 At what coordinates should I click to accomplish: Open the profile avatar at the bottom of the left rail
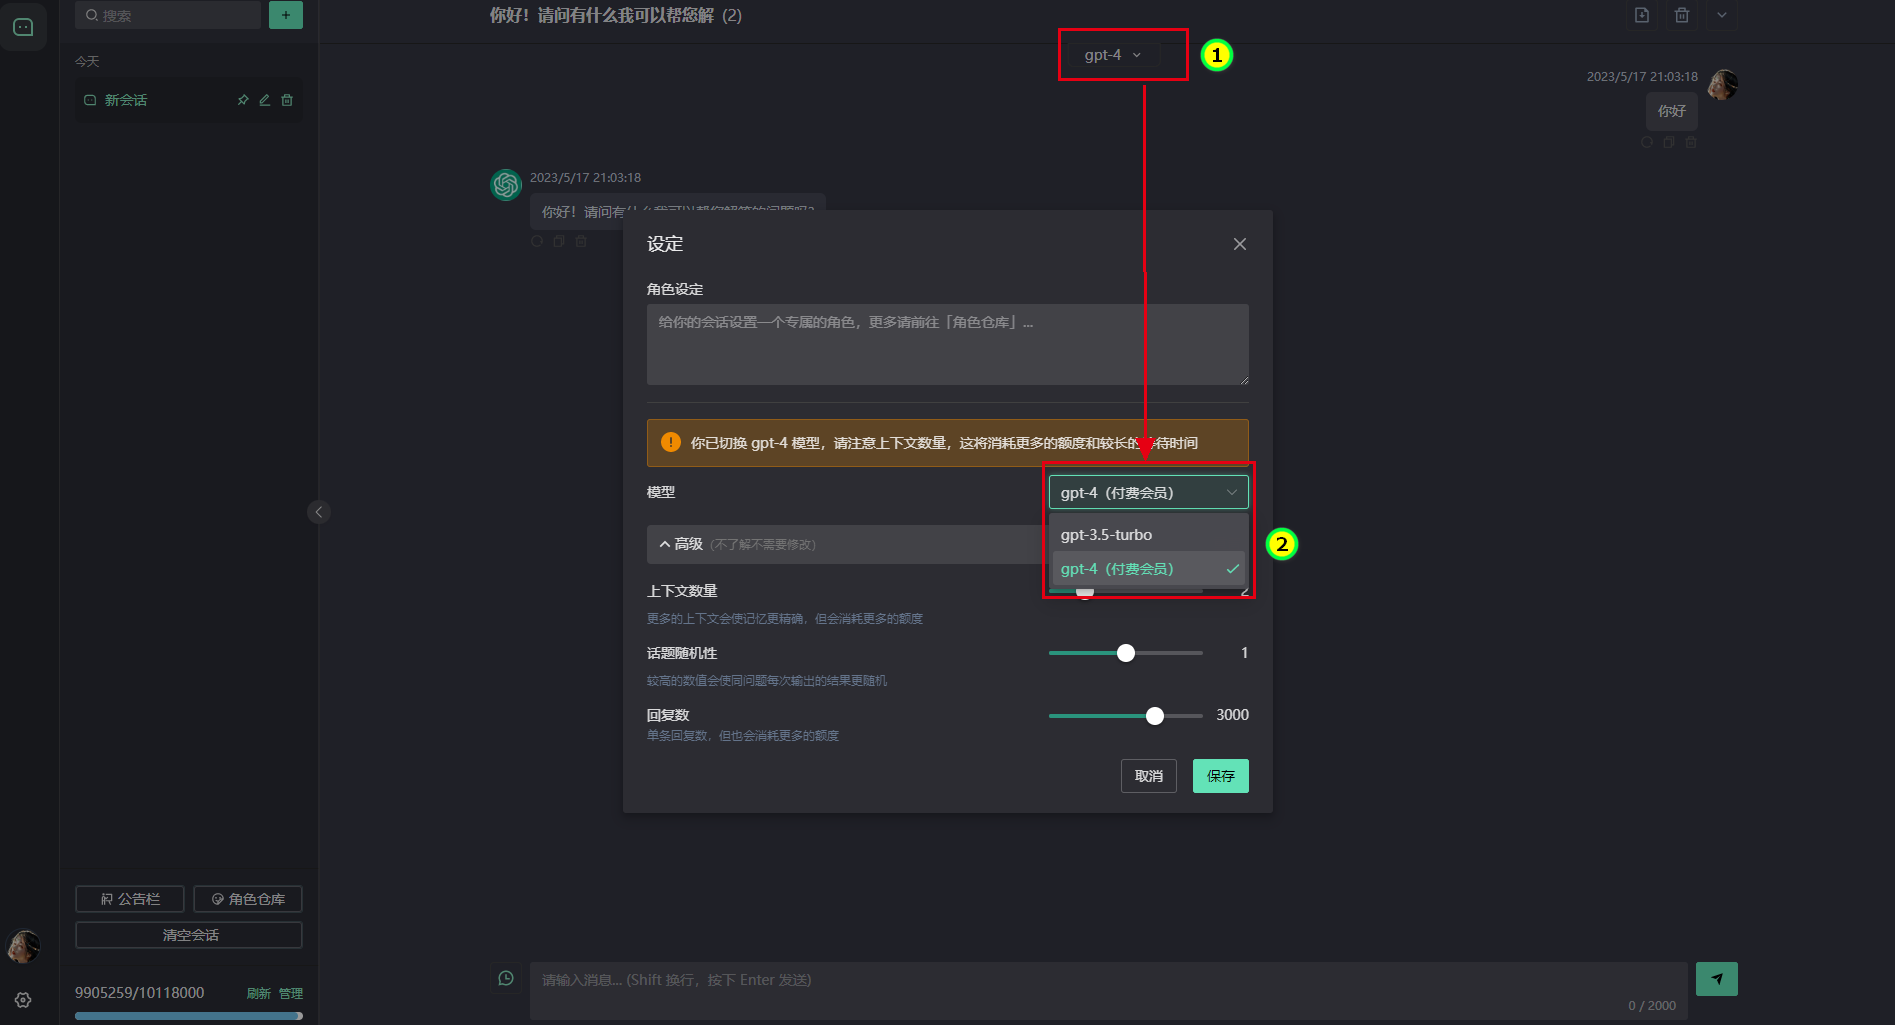(23, 946)
